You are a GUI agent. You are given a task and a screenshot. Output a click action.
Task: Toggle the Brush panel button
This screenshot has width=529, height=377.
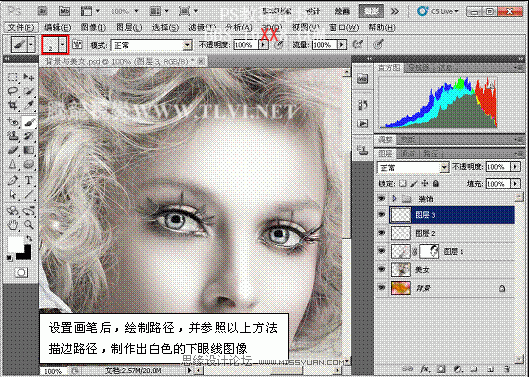coord(78,45)
